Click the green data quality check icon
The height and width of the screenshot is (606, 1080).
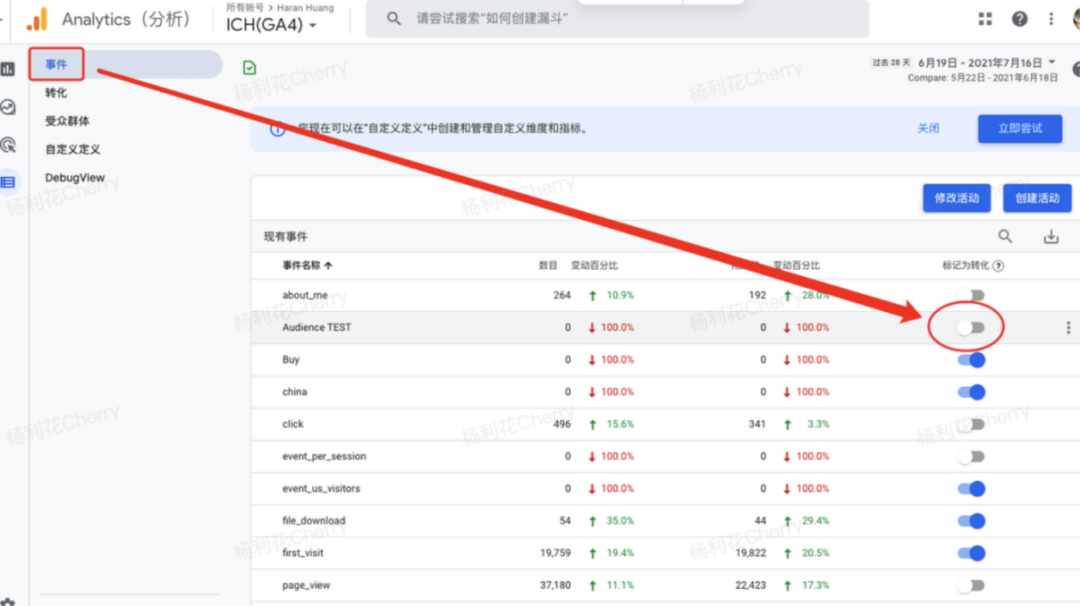[249, 67]
